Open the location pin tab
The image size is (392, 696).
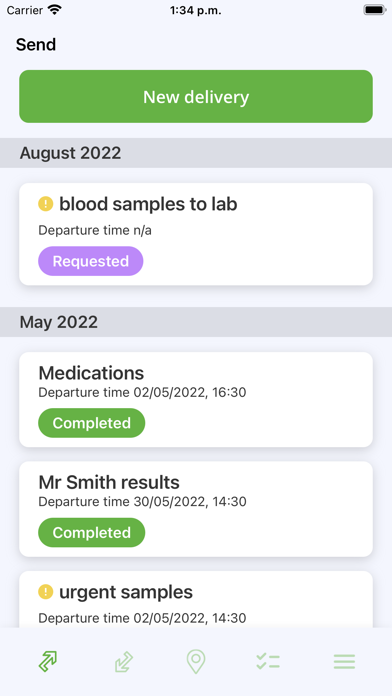pos(196,661)
